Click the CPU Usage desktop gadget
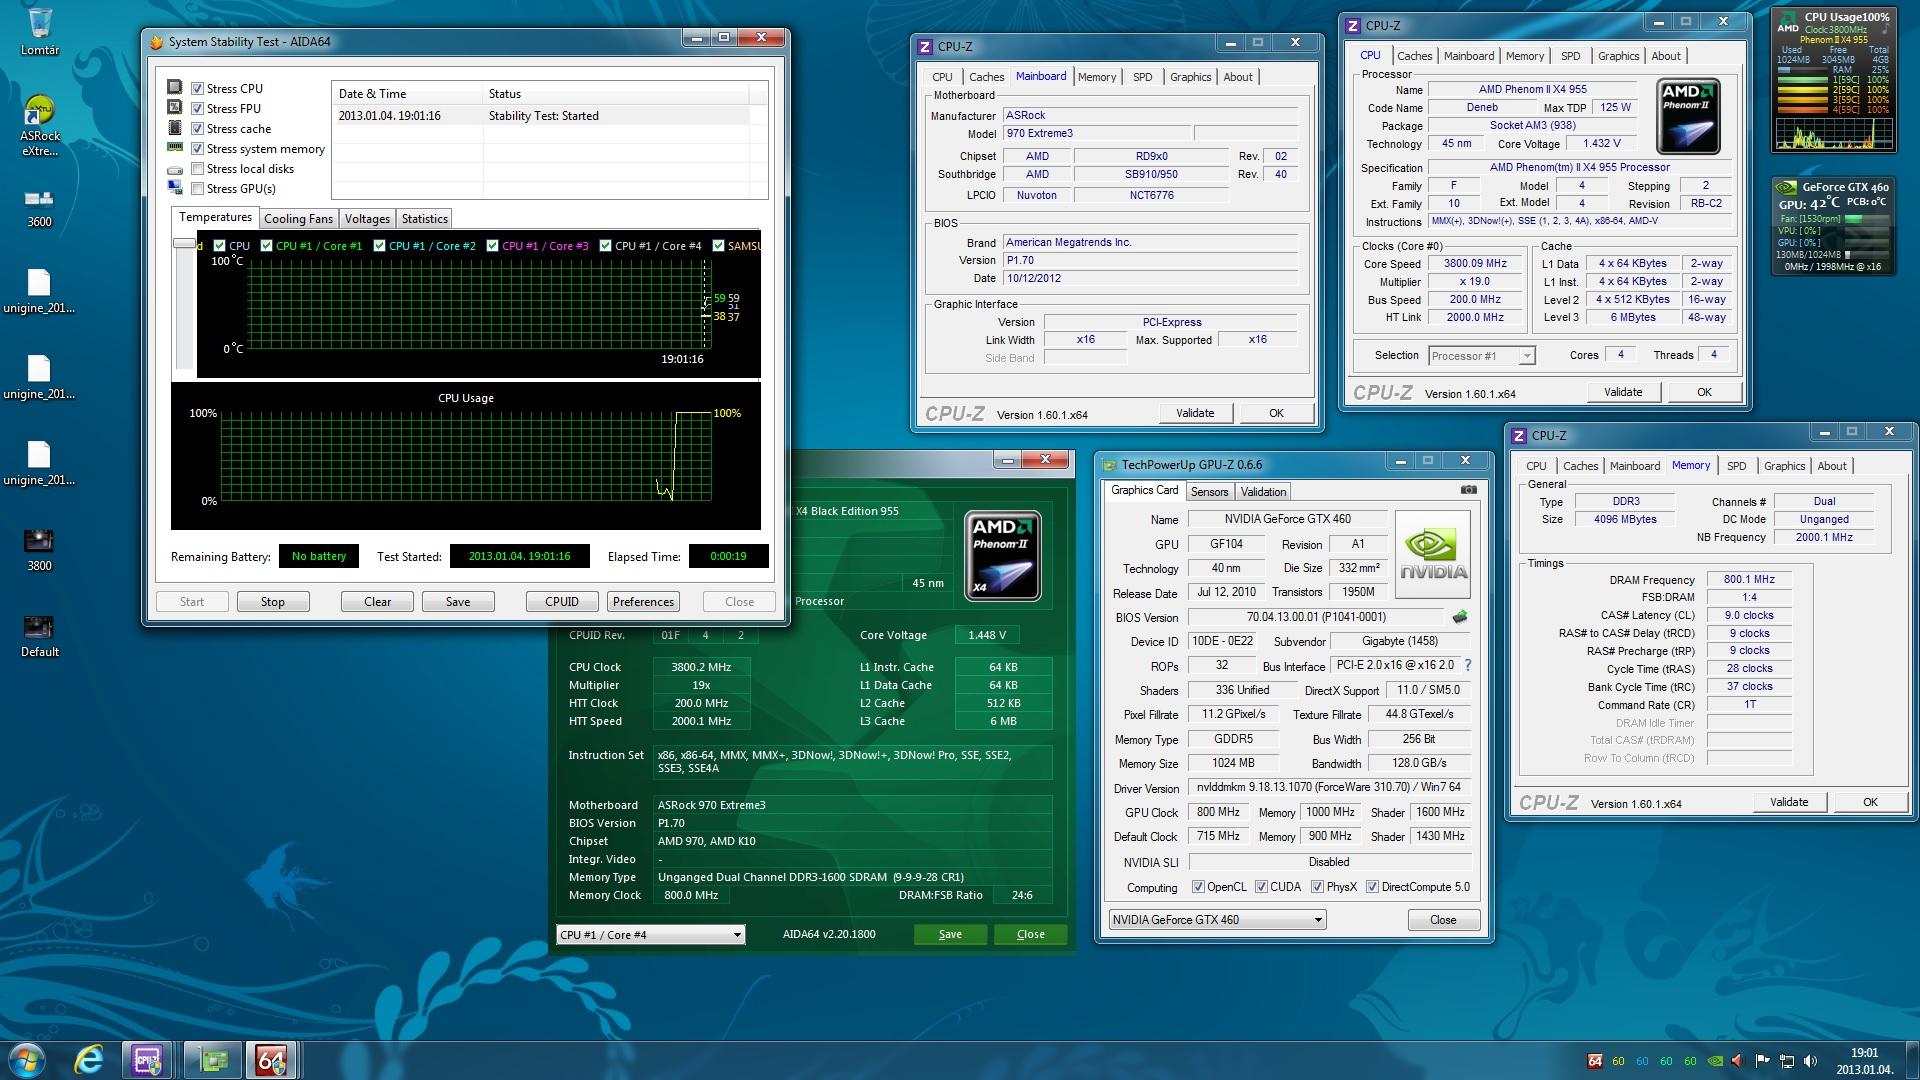The image size is (1920, 1080). [1832, 80]
